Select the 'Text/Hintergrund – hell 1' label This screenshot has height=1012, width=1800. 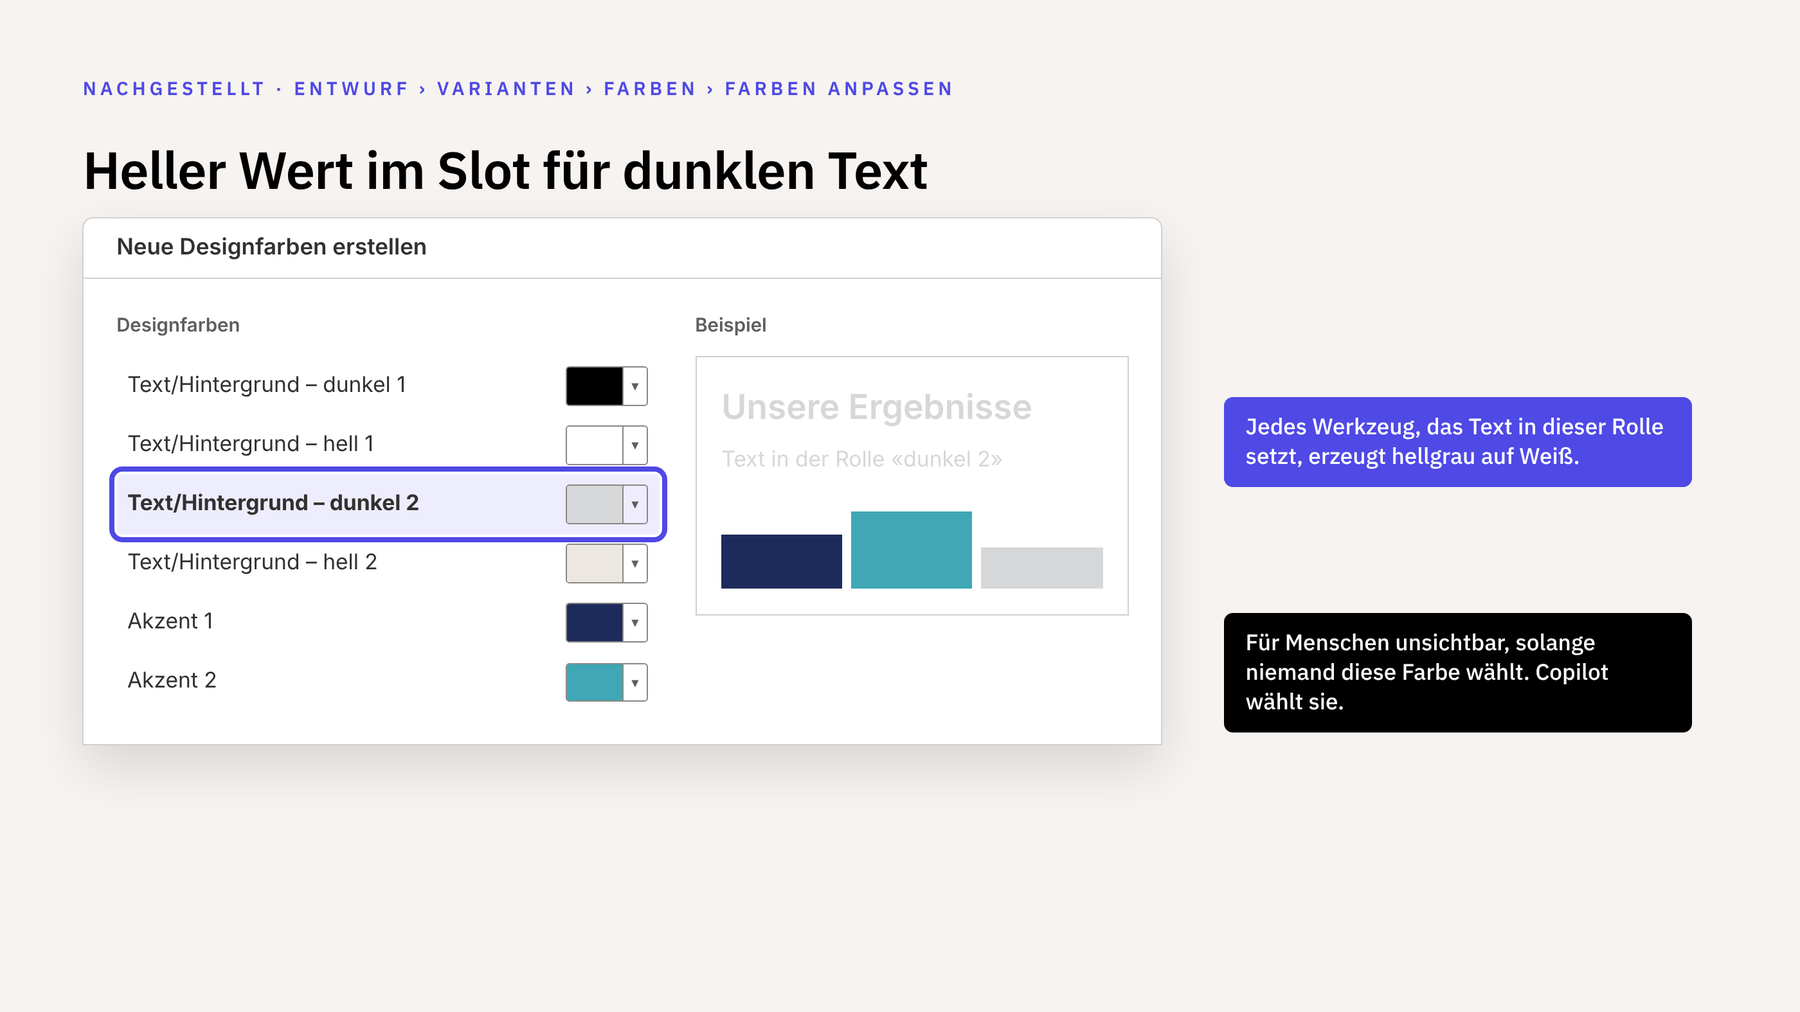251,444
